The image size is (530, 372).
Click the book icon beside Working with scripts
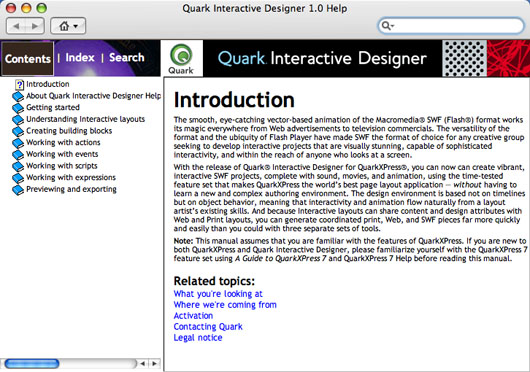18,166
